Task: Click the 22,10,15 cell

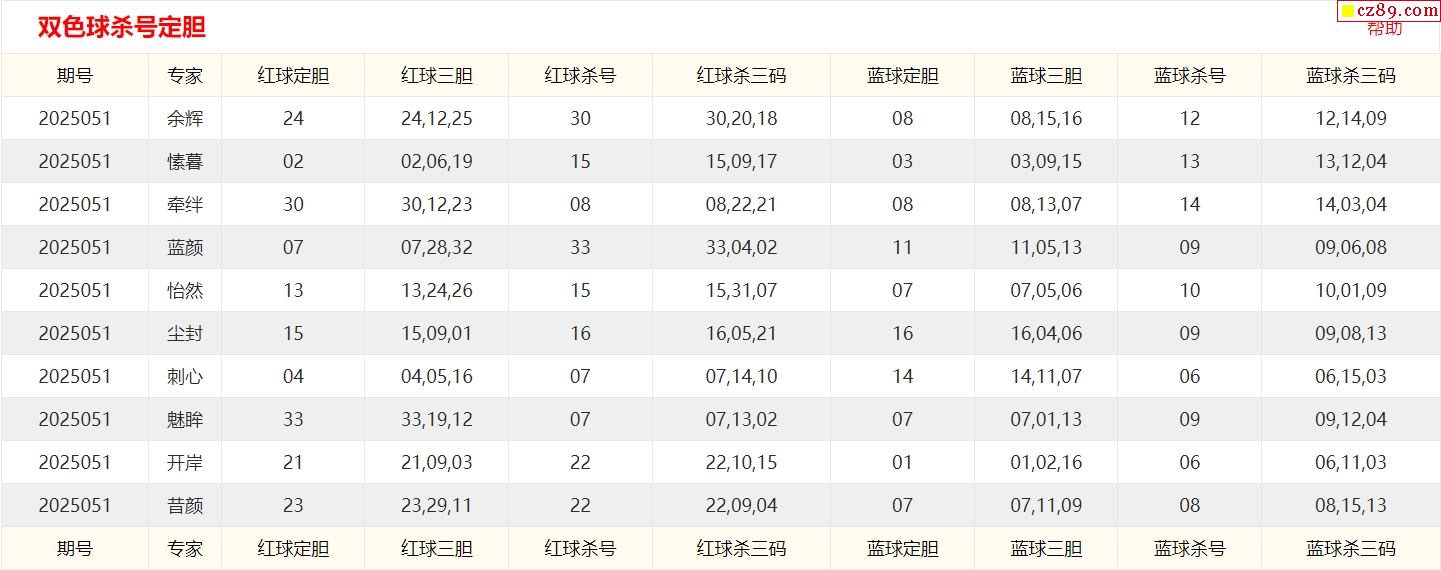Action: click(x=741, y=463)
